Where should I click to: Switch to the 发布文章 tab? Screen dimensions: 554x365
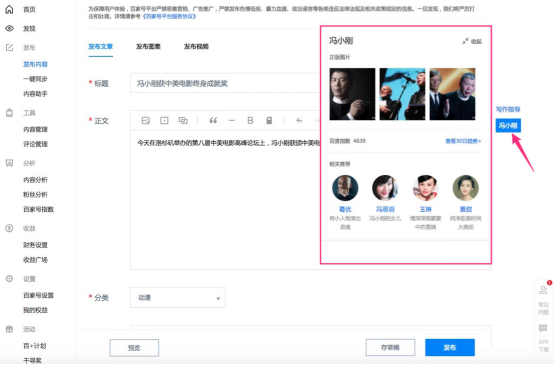100,46
